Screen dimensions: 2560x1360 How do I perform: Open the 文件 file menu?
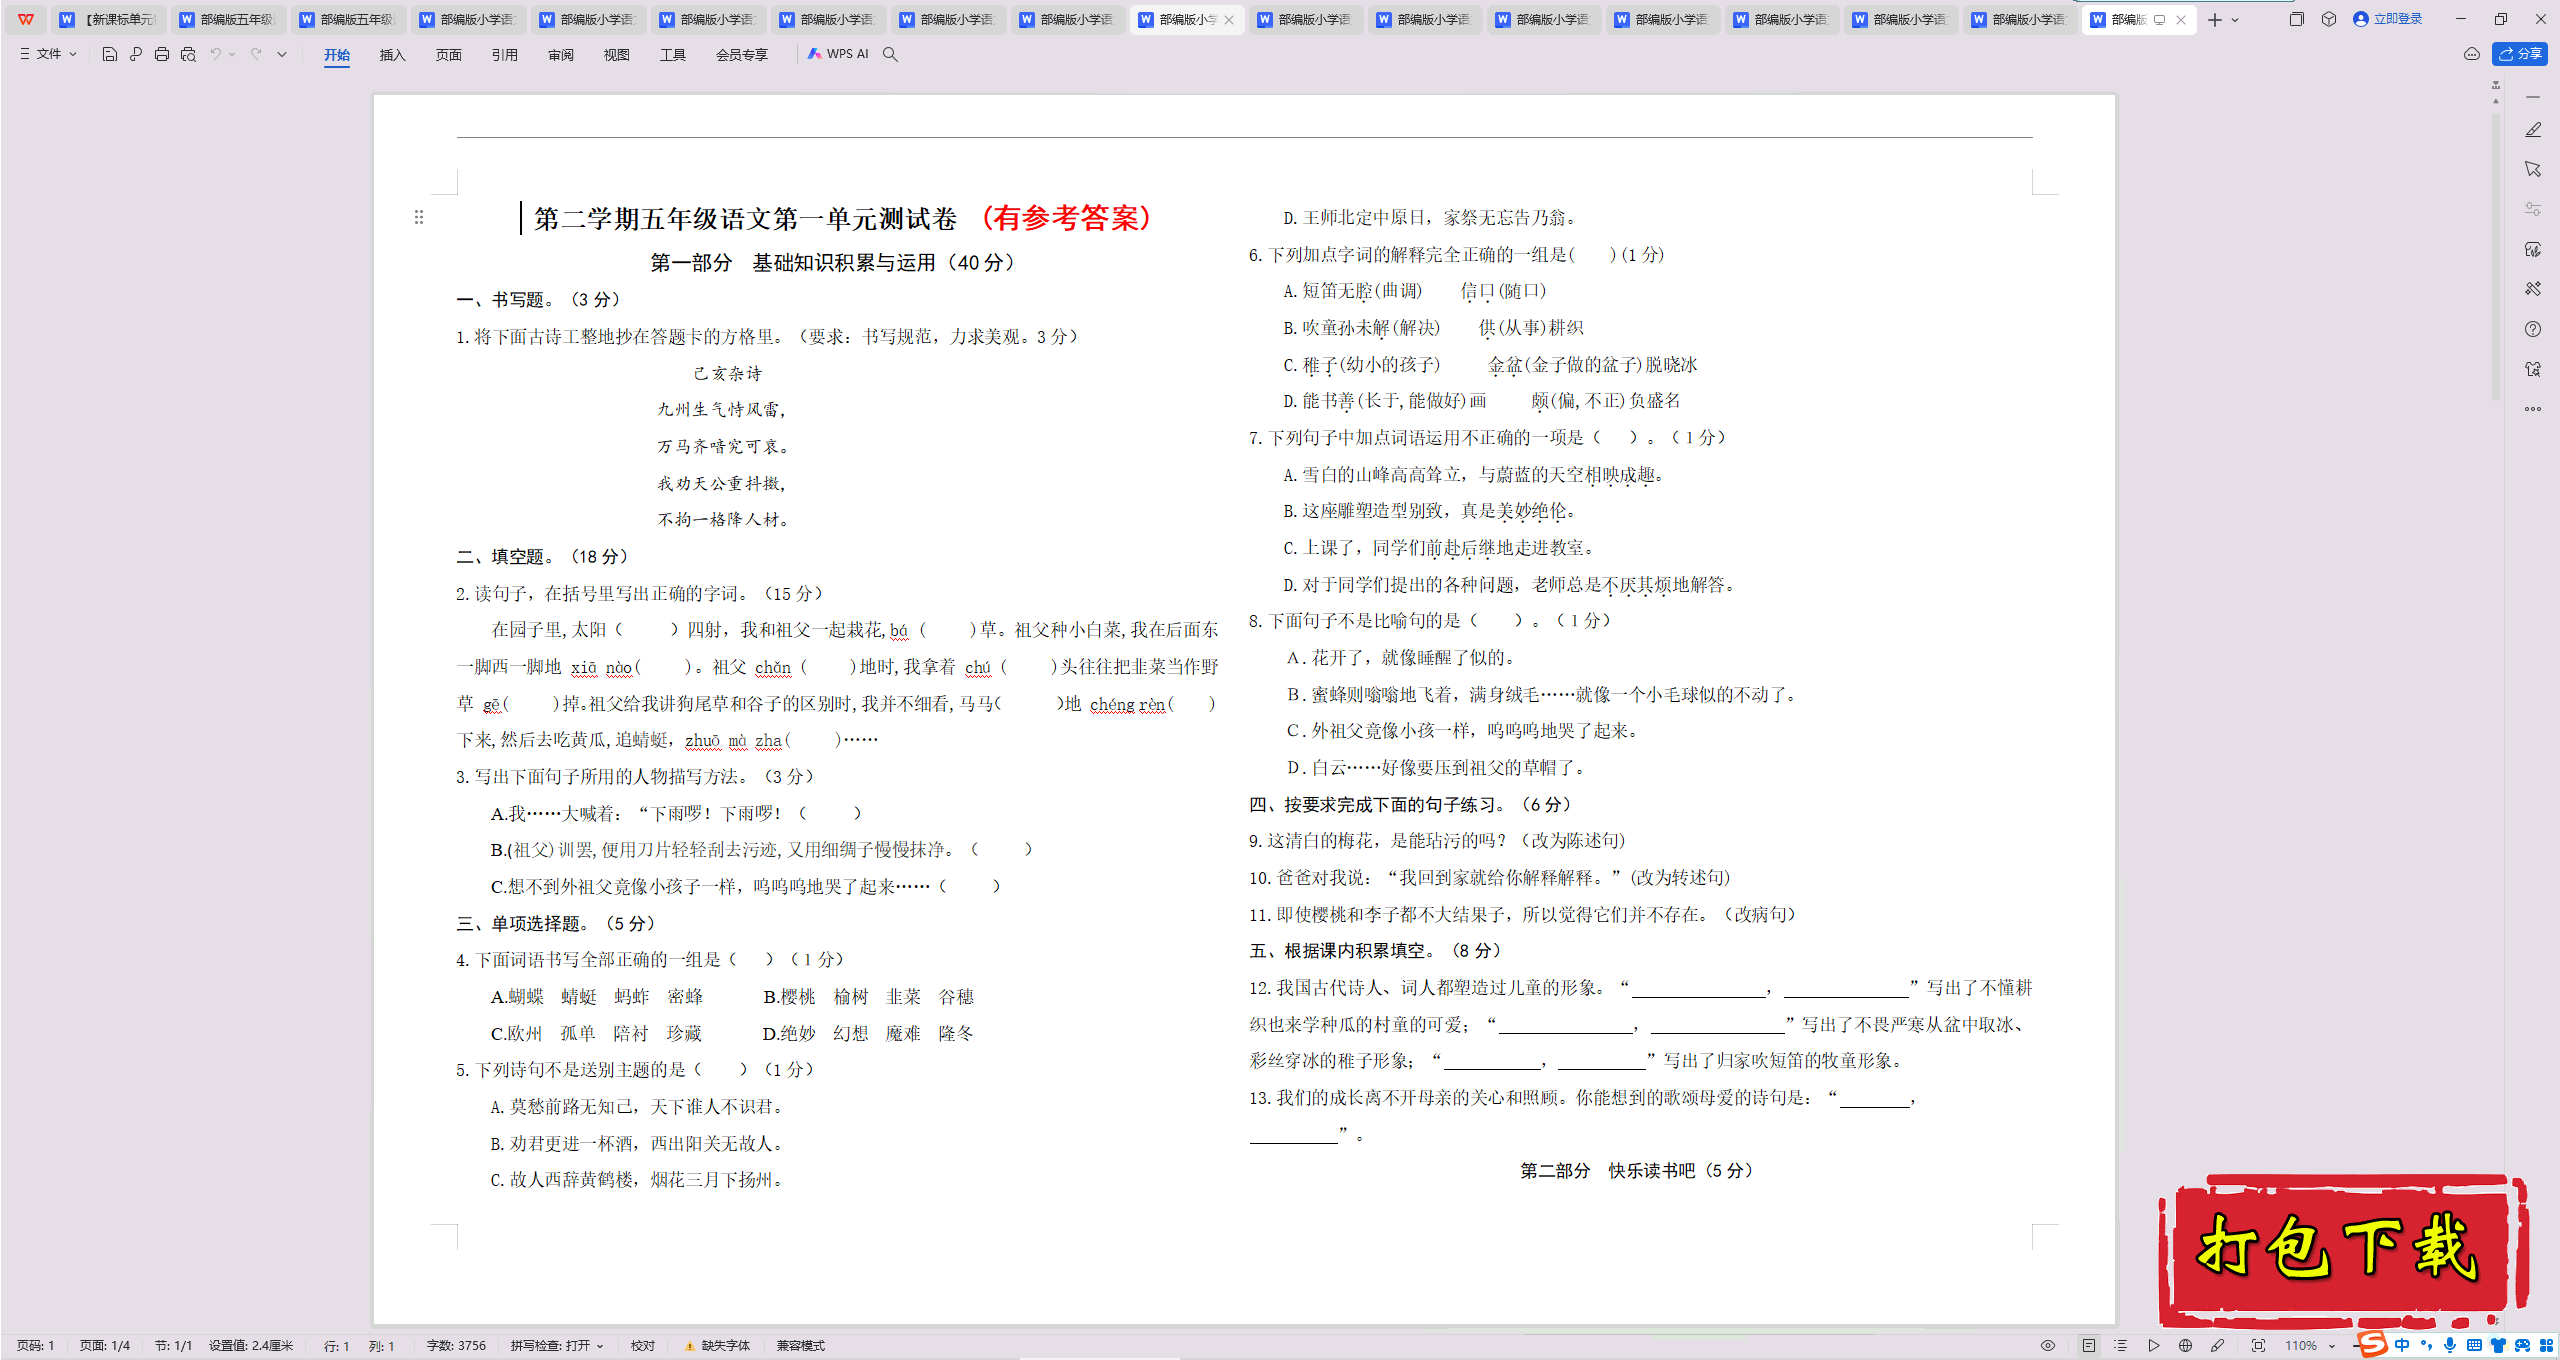click(x=48, y=54)
